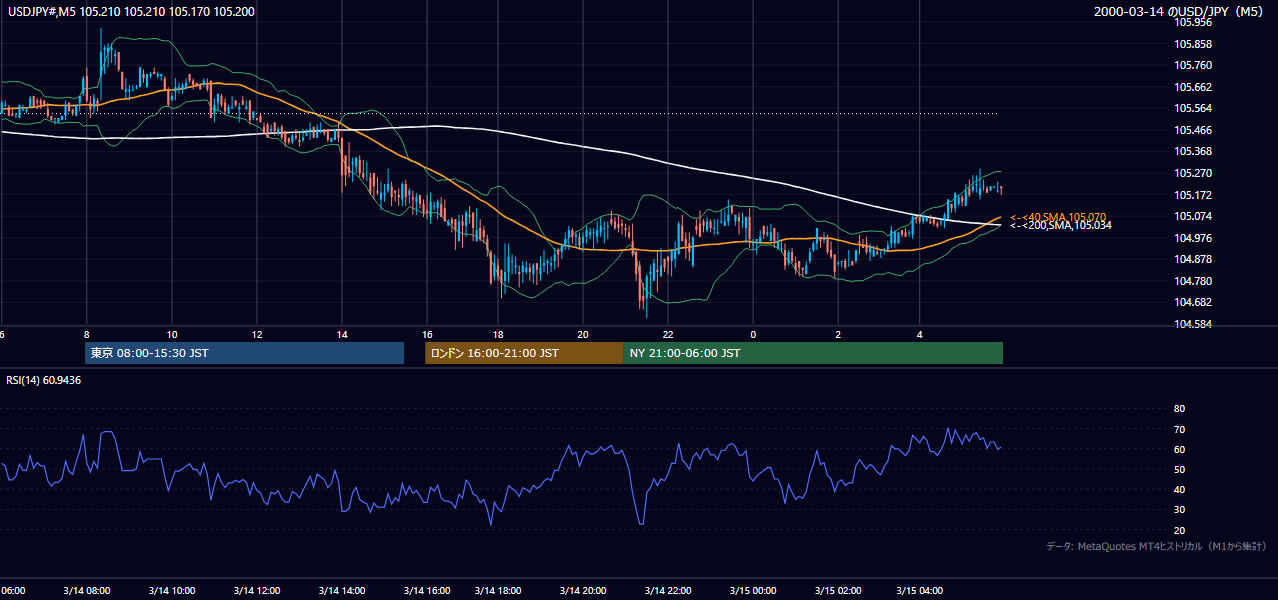The width and height of the screenshot is (1278, 600).
Task: Select the ロンドン 16:00-21:00 JST session bar
Action: [524, 353]
